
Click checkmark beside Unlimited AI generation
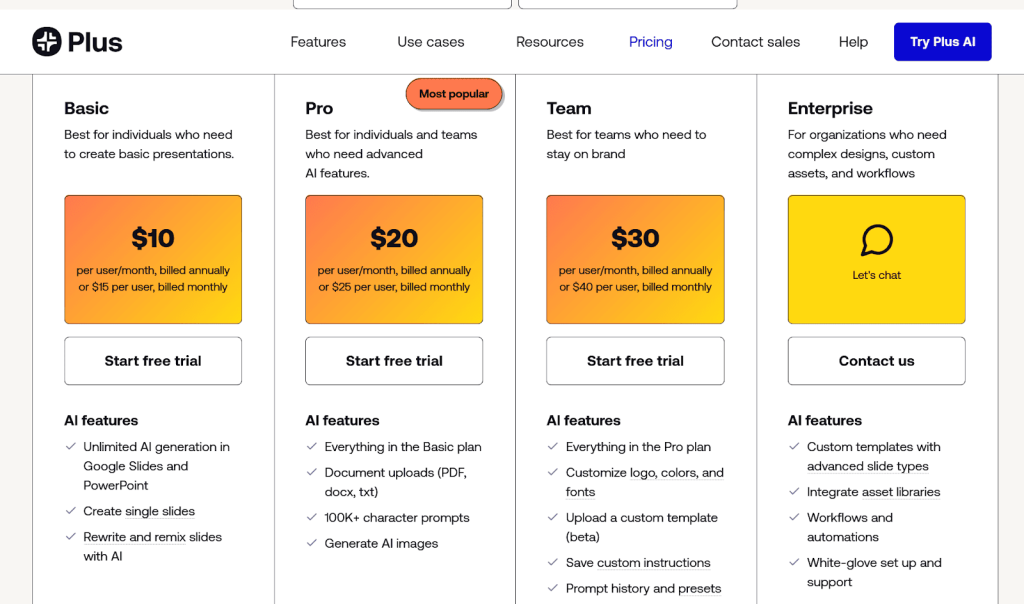click(71, 447)
